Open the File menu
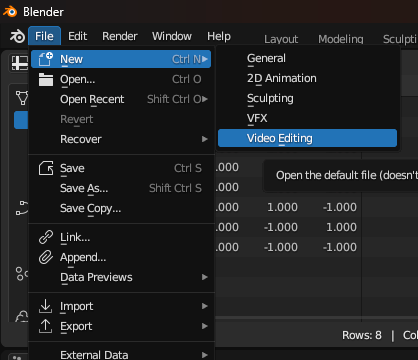418x360 pixels. click(44, 36)
